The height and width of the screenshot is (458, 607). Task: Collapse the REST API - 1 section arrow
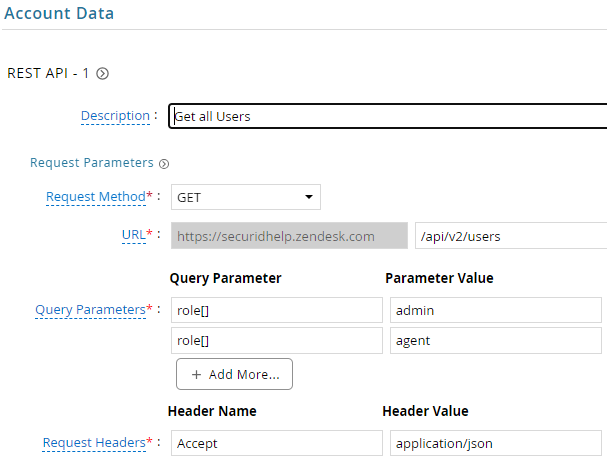103,74
